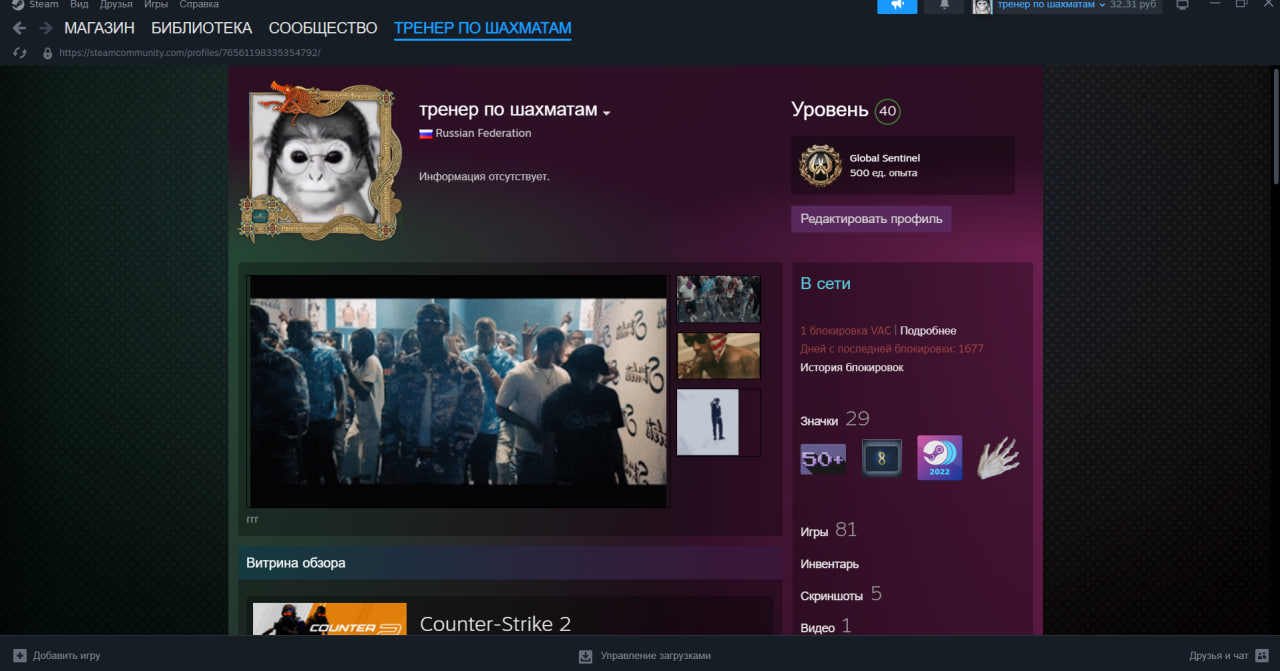The image size is (1280, 671).
Task: Select the top small showcase thumbnail
Action: (719, 299)
